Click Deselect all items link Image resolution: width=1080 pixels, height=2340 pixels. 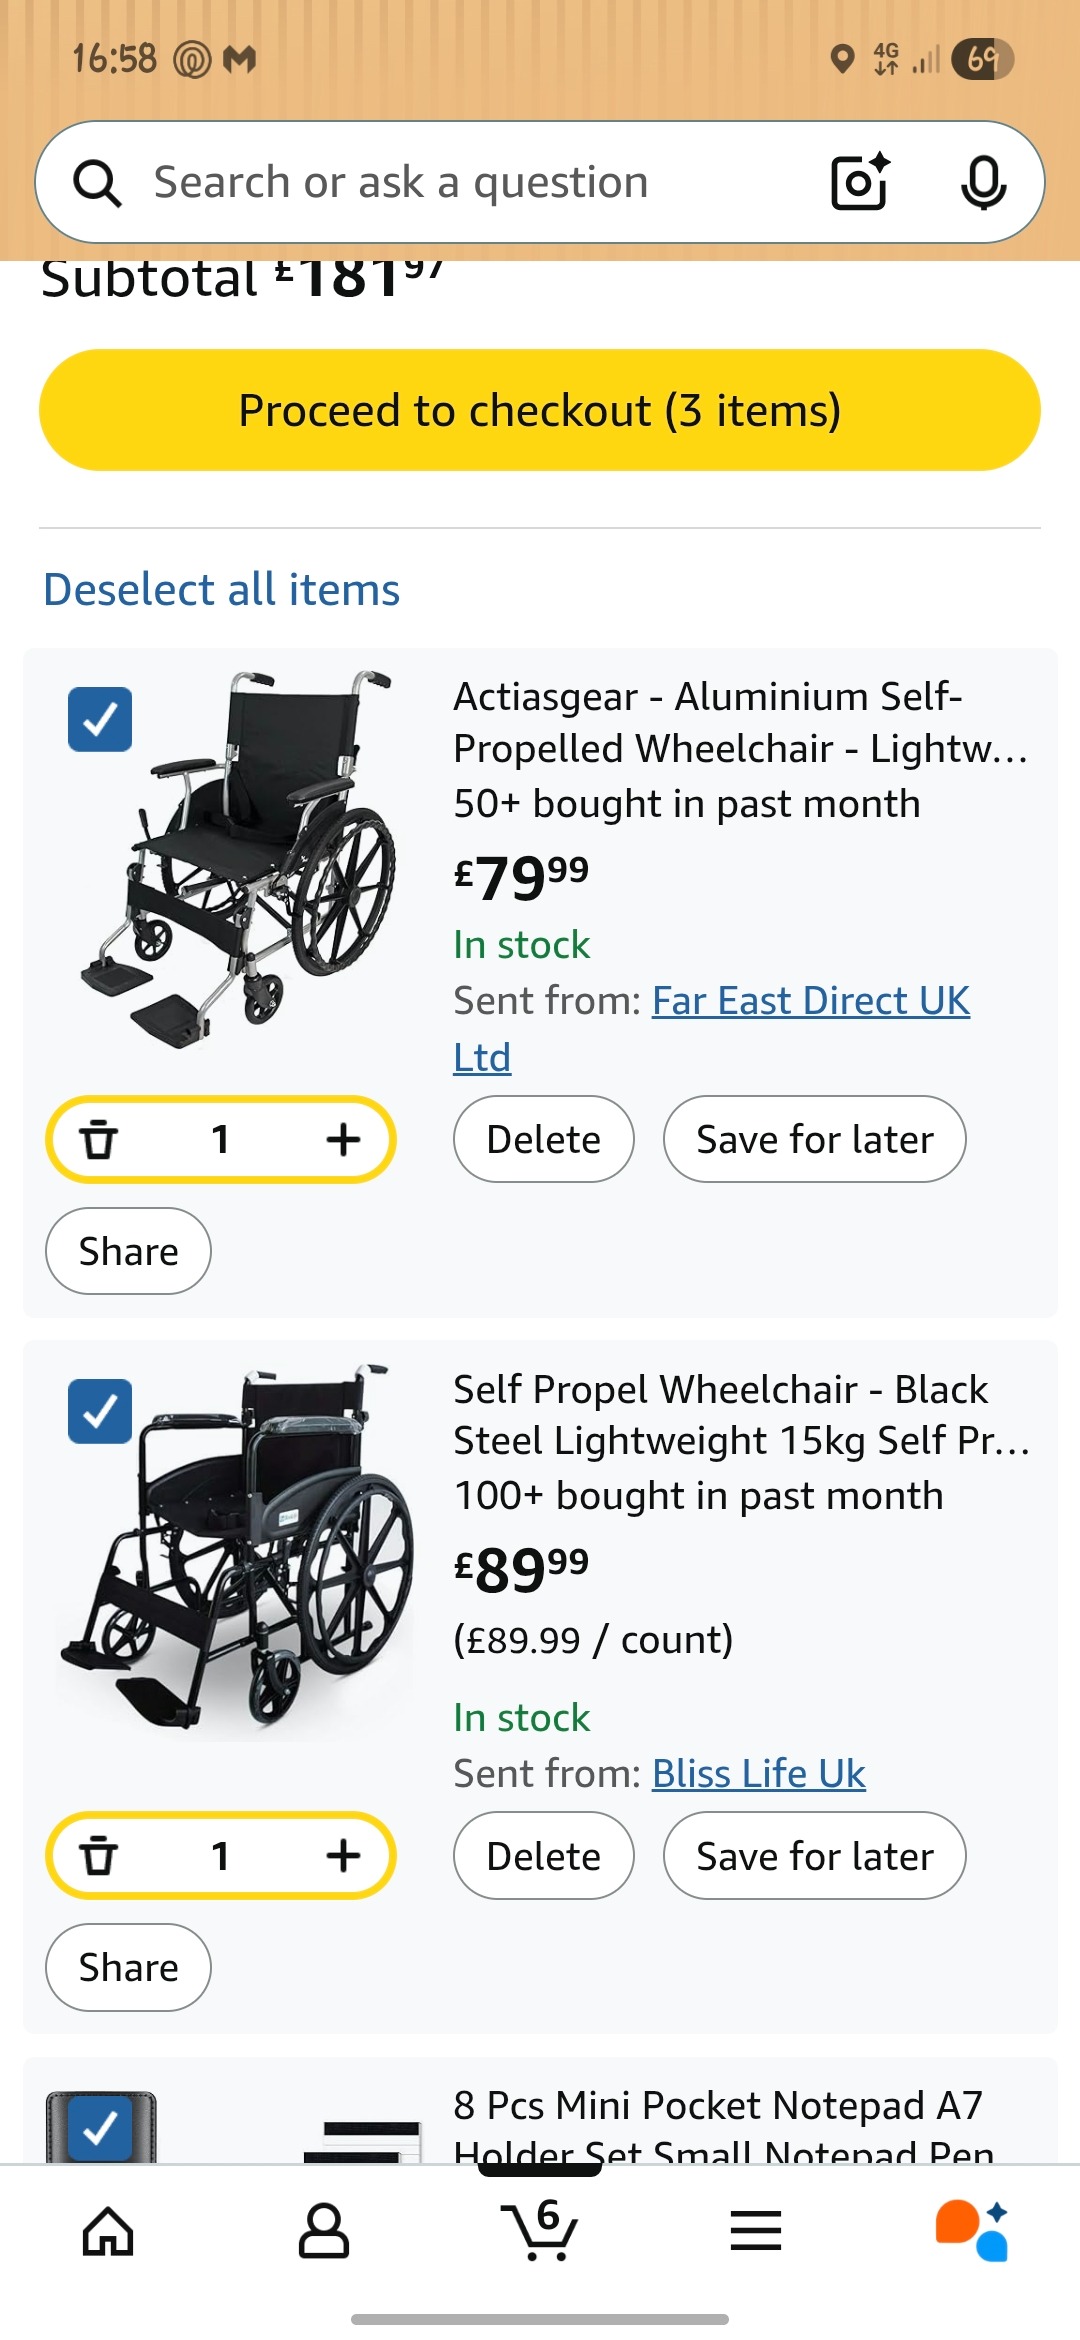tap(222, 590)
